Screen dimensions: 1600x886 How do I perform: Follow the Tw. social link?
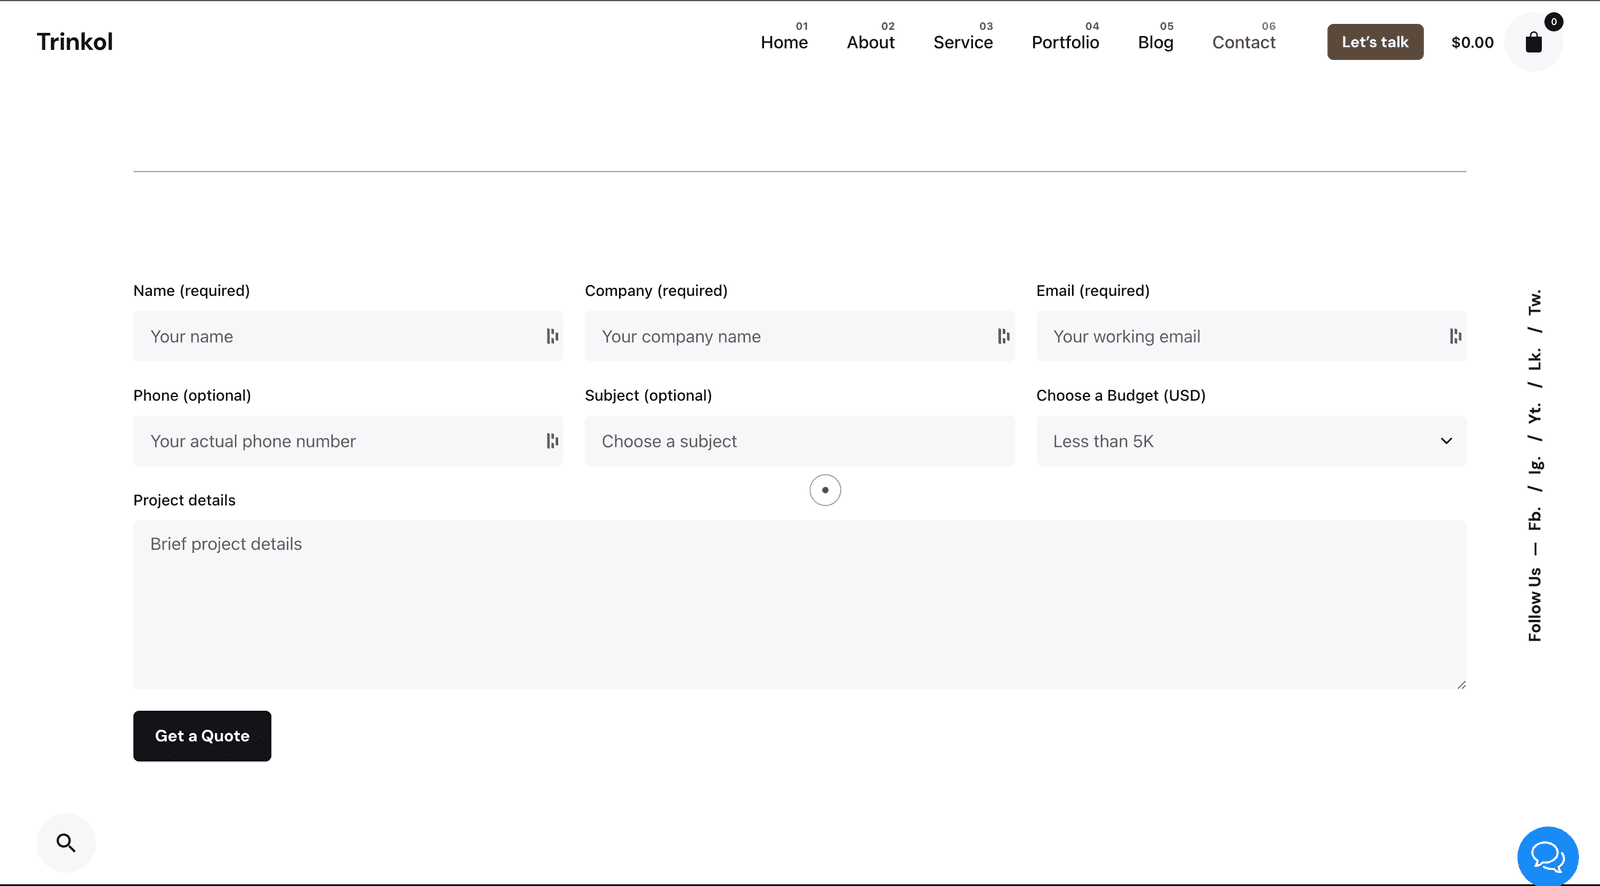[1535, 302]
